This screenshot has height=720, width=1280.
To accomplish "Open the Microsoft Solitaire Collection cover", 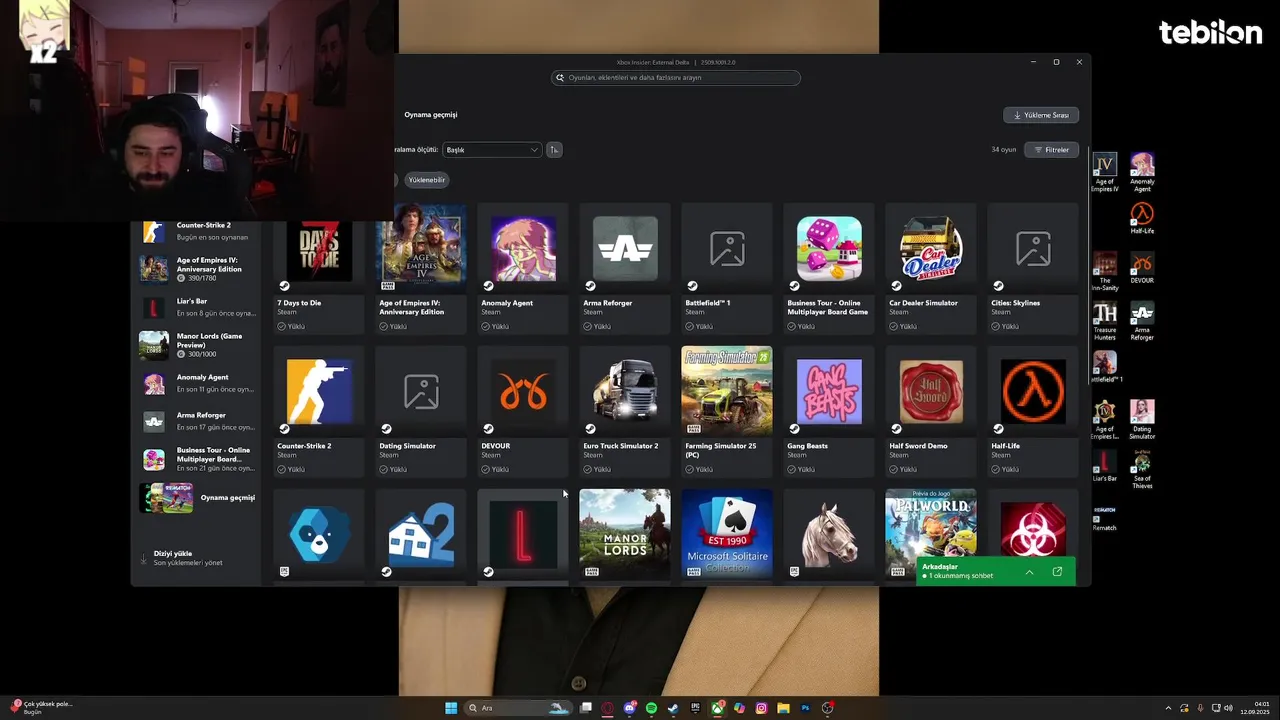I will click(x=727, y=534).
